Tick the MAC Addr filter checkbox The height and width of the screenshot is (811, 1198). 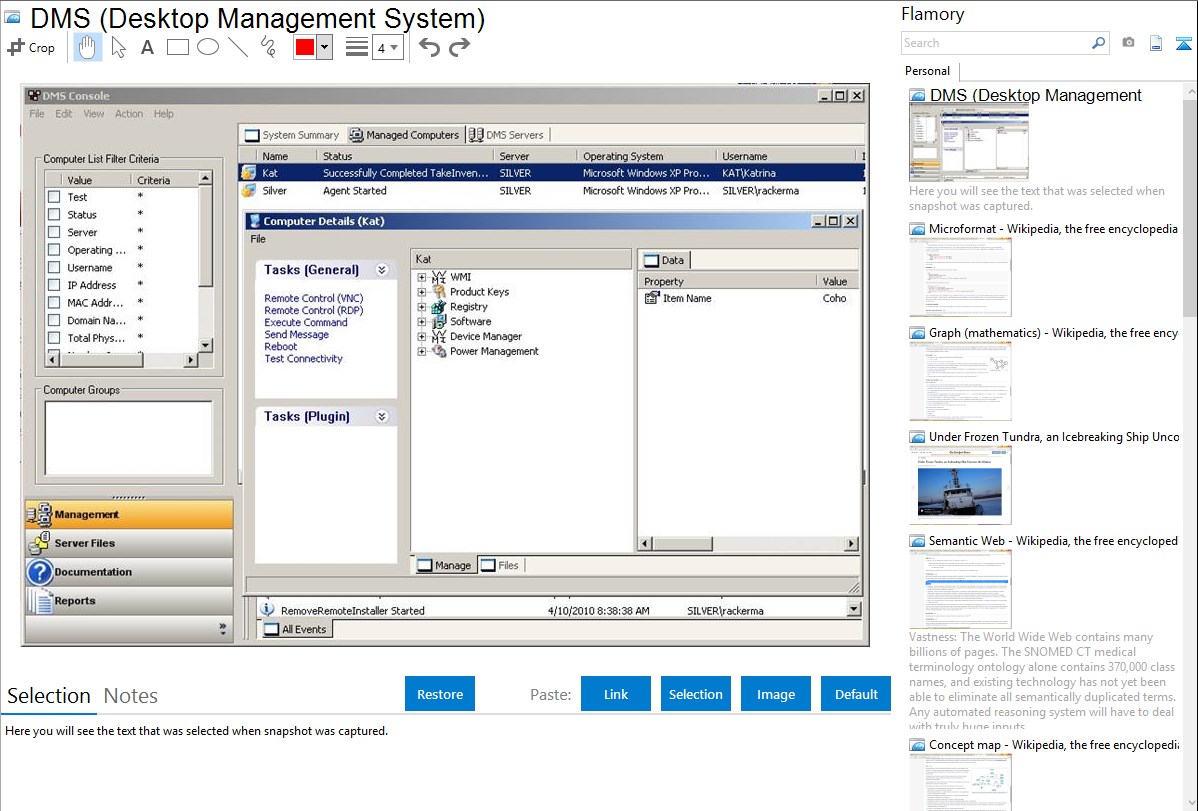tap(54, 303)
